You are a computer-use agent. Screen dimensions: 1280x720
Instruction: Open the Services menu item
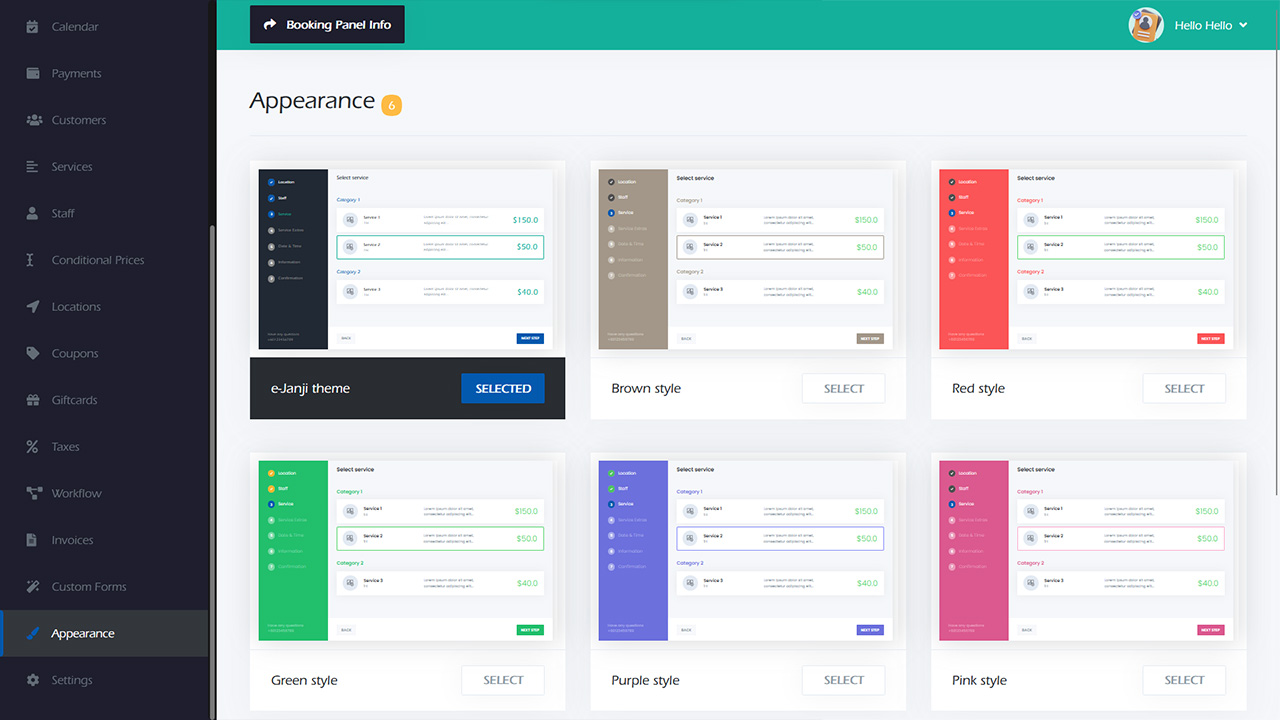(x=72, y=167)
